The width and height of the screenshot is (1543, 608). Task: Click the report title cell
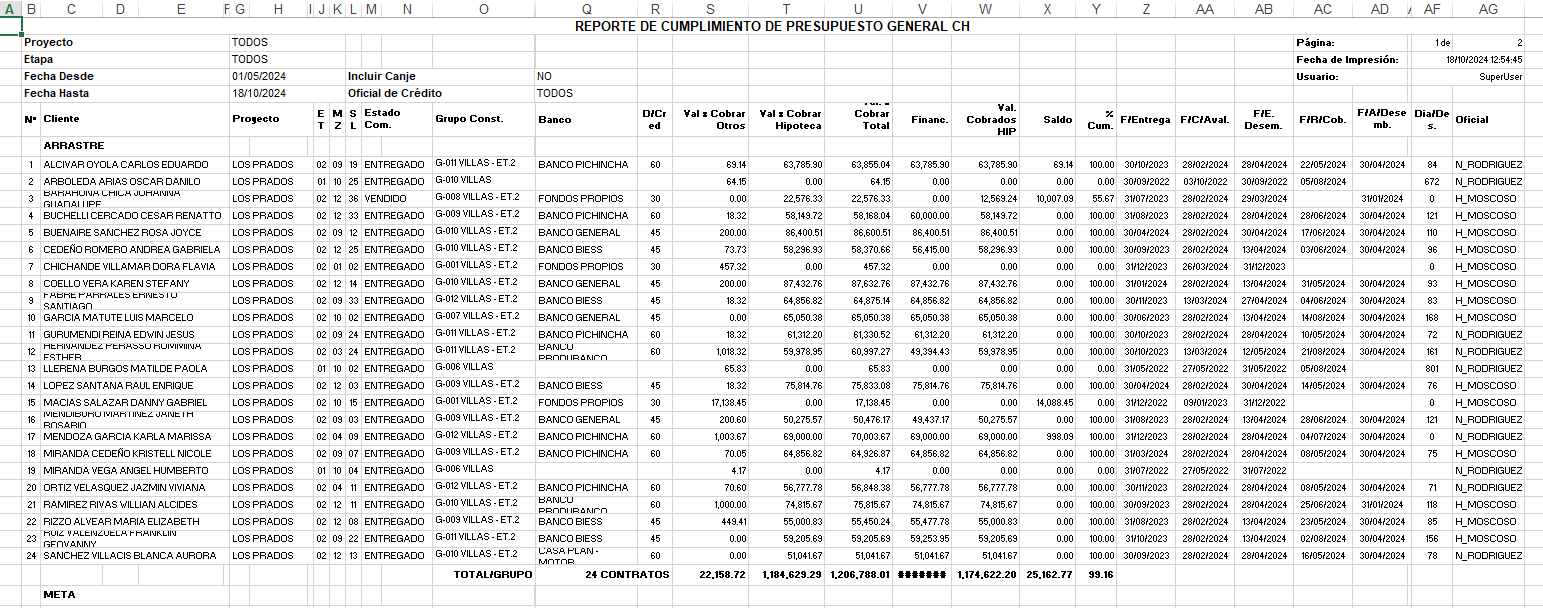[x=772, y=26]
